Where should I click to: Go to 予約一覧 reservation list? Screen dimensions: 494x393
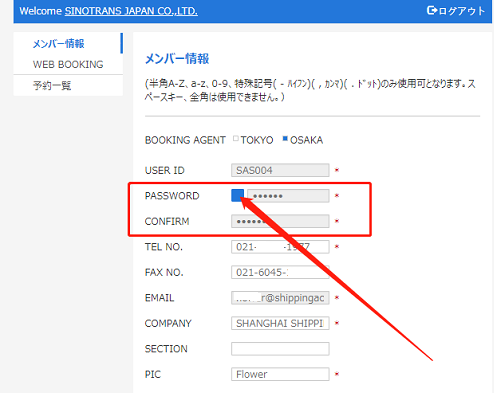[52, 86]
